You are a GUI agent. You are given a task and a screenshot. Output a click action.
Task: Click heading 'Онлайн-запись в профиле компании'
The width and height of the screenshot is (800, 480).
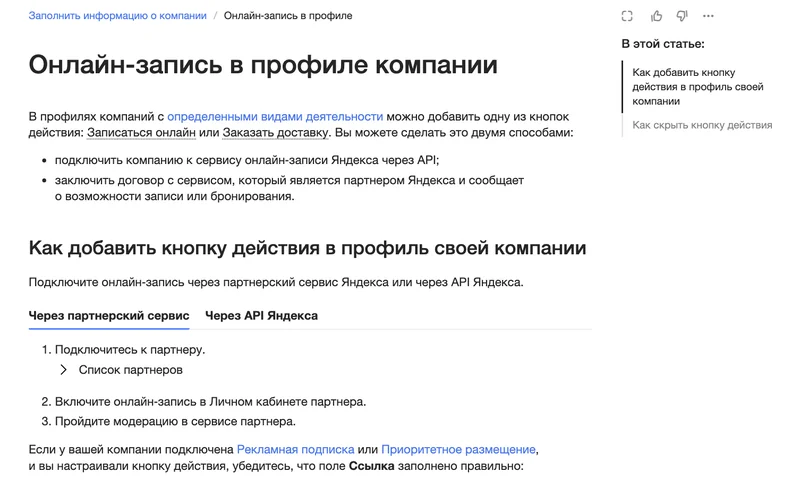pyautogui.click(x=263, y=65)
